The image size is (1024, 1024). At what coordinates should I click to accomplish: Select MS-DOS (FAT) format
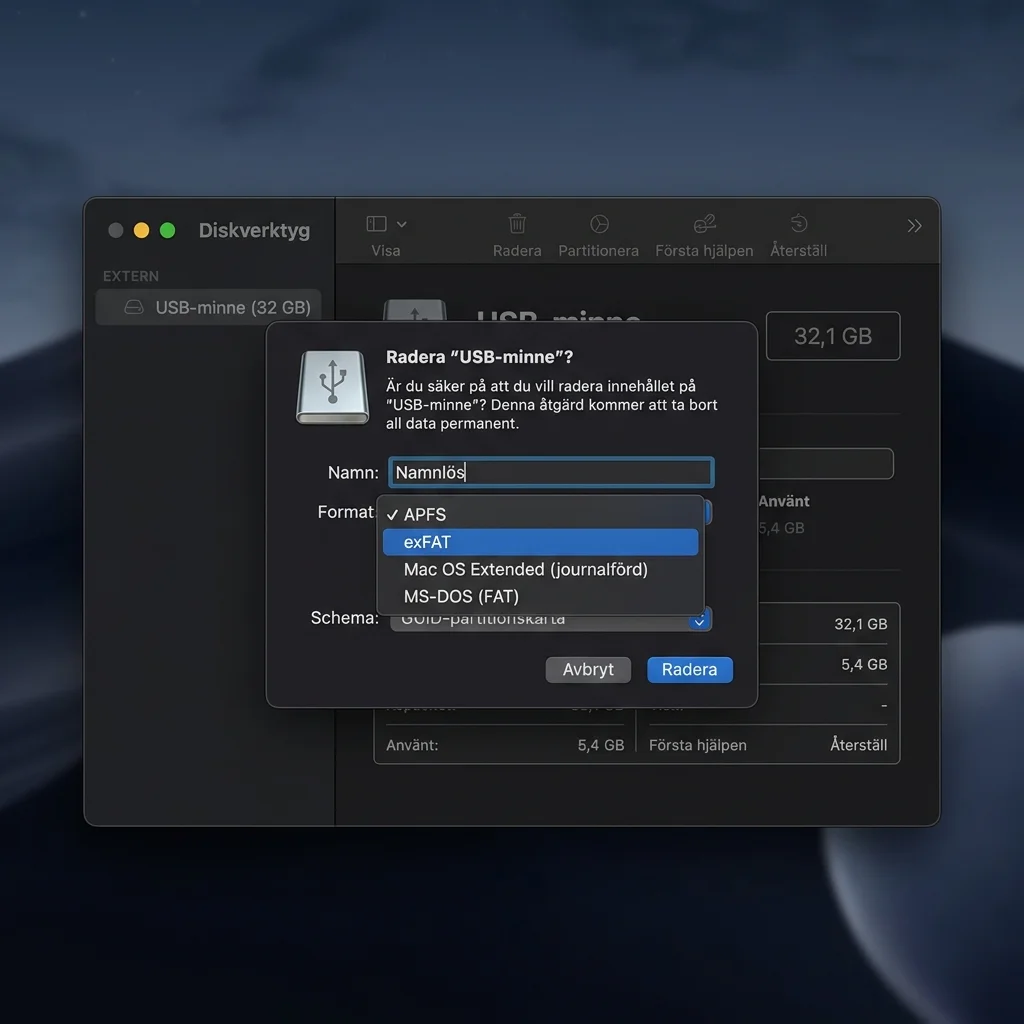tap(540, 597)
